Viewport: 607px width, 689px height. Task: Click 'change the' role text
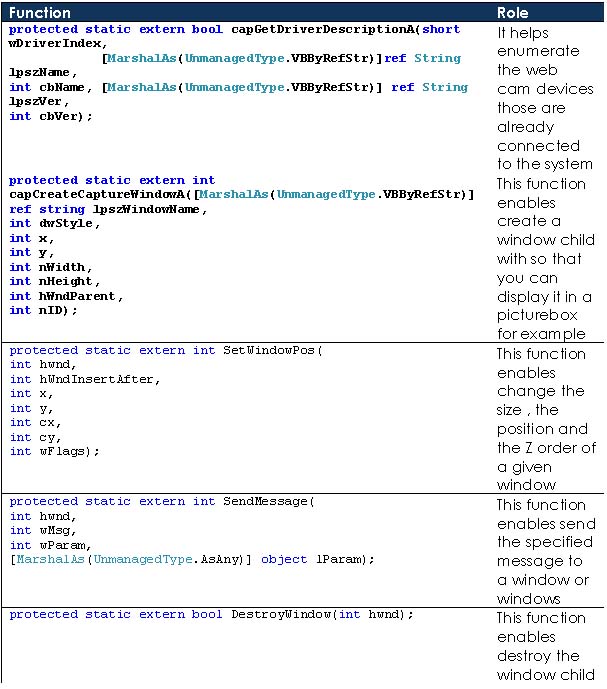pos(541,391)
